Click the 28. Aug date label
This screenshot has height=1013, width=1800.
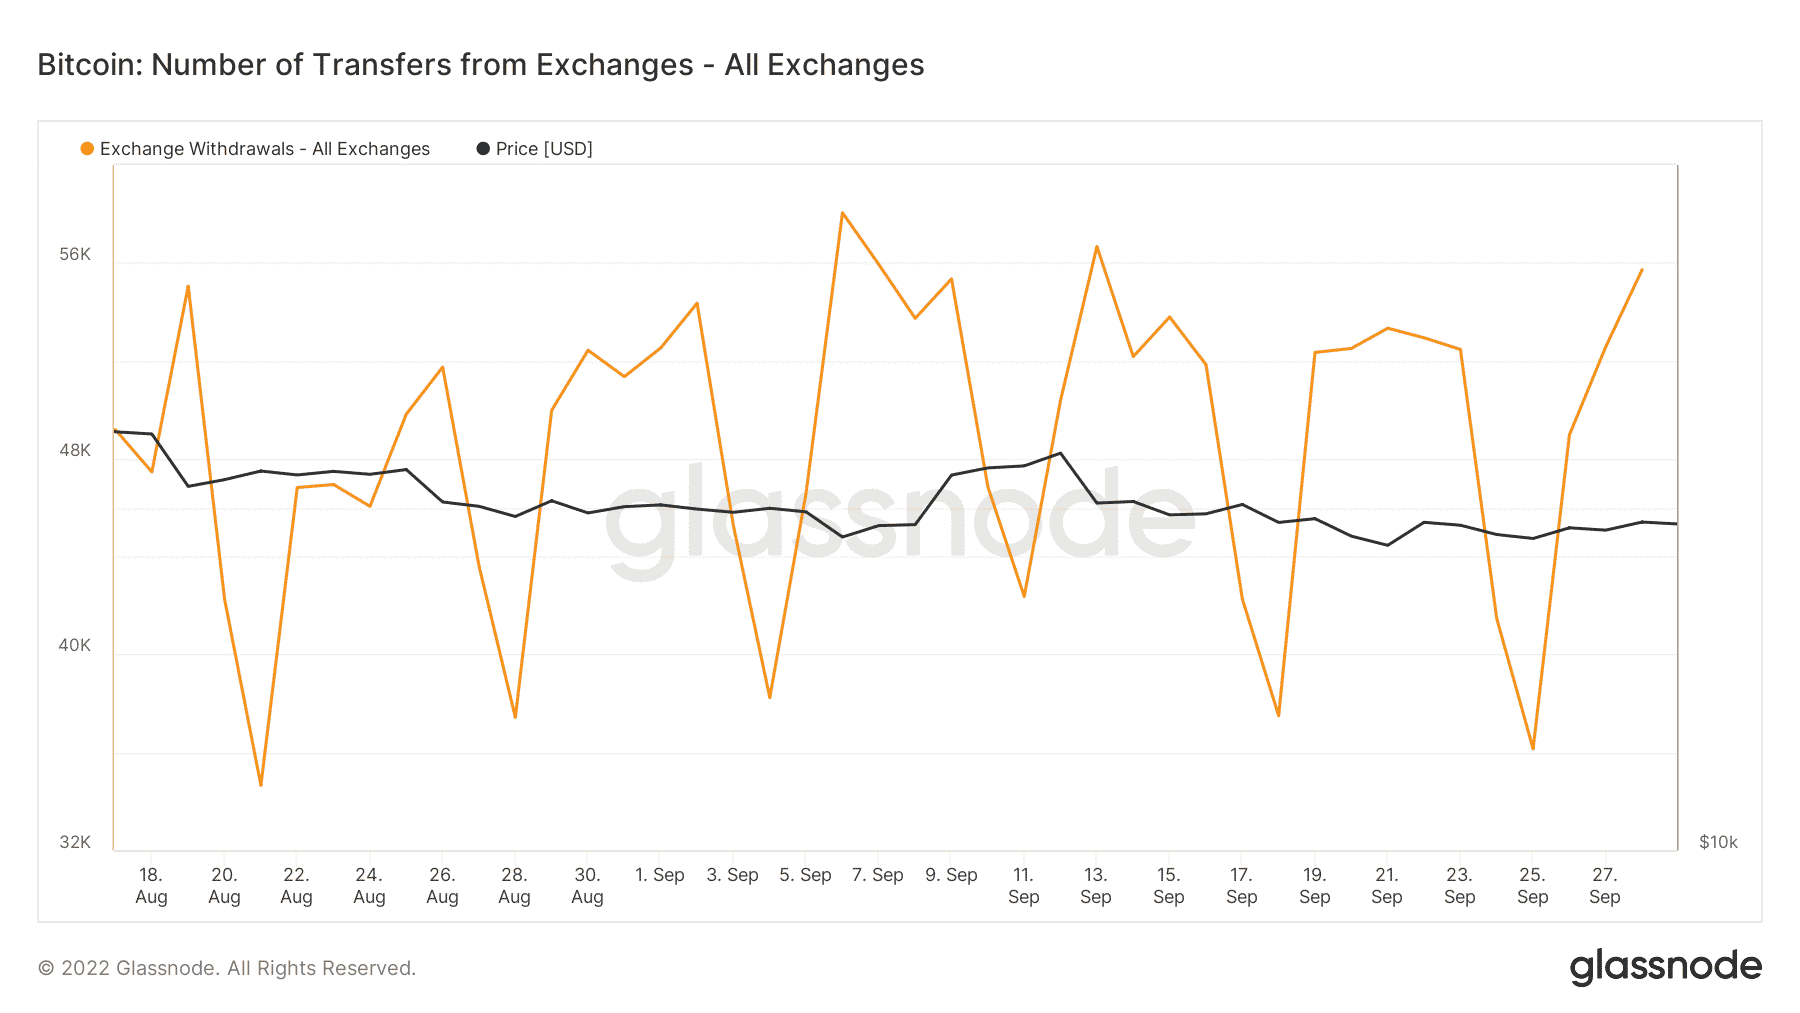[x=514, y=886]
